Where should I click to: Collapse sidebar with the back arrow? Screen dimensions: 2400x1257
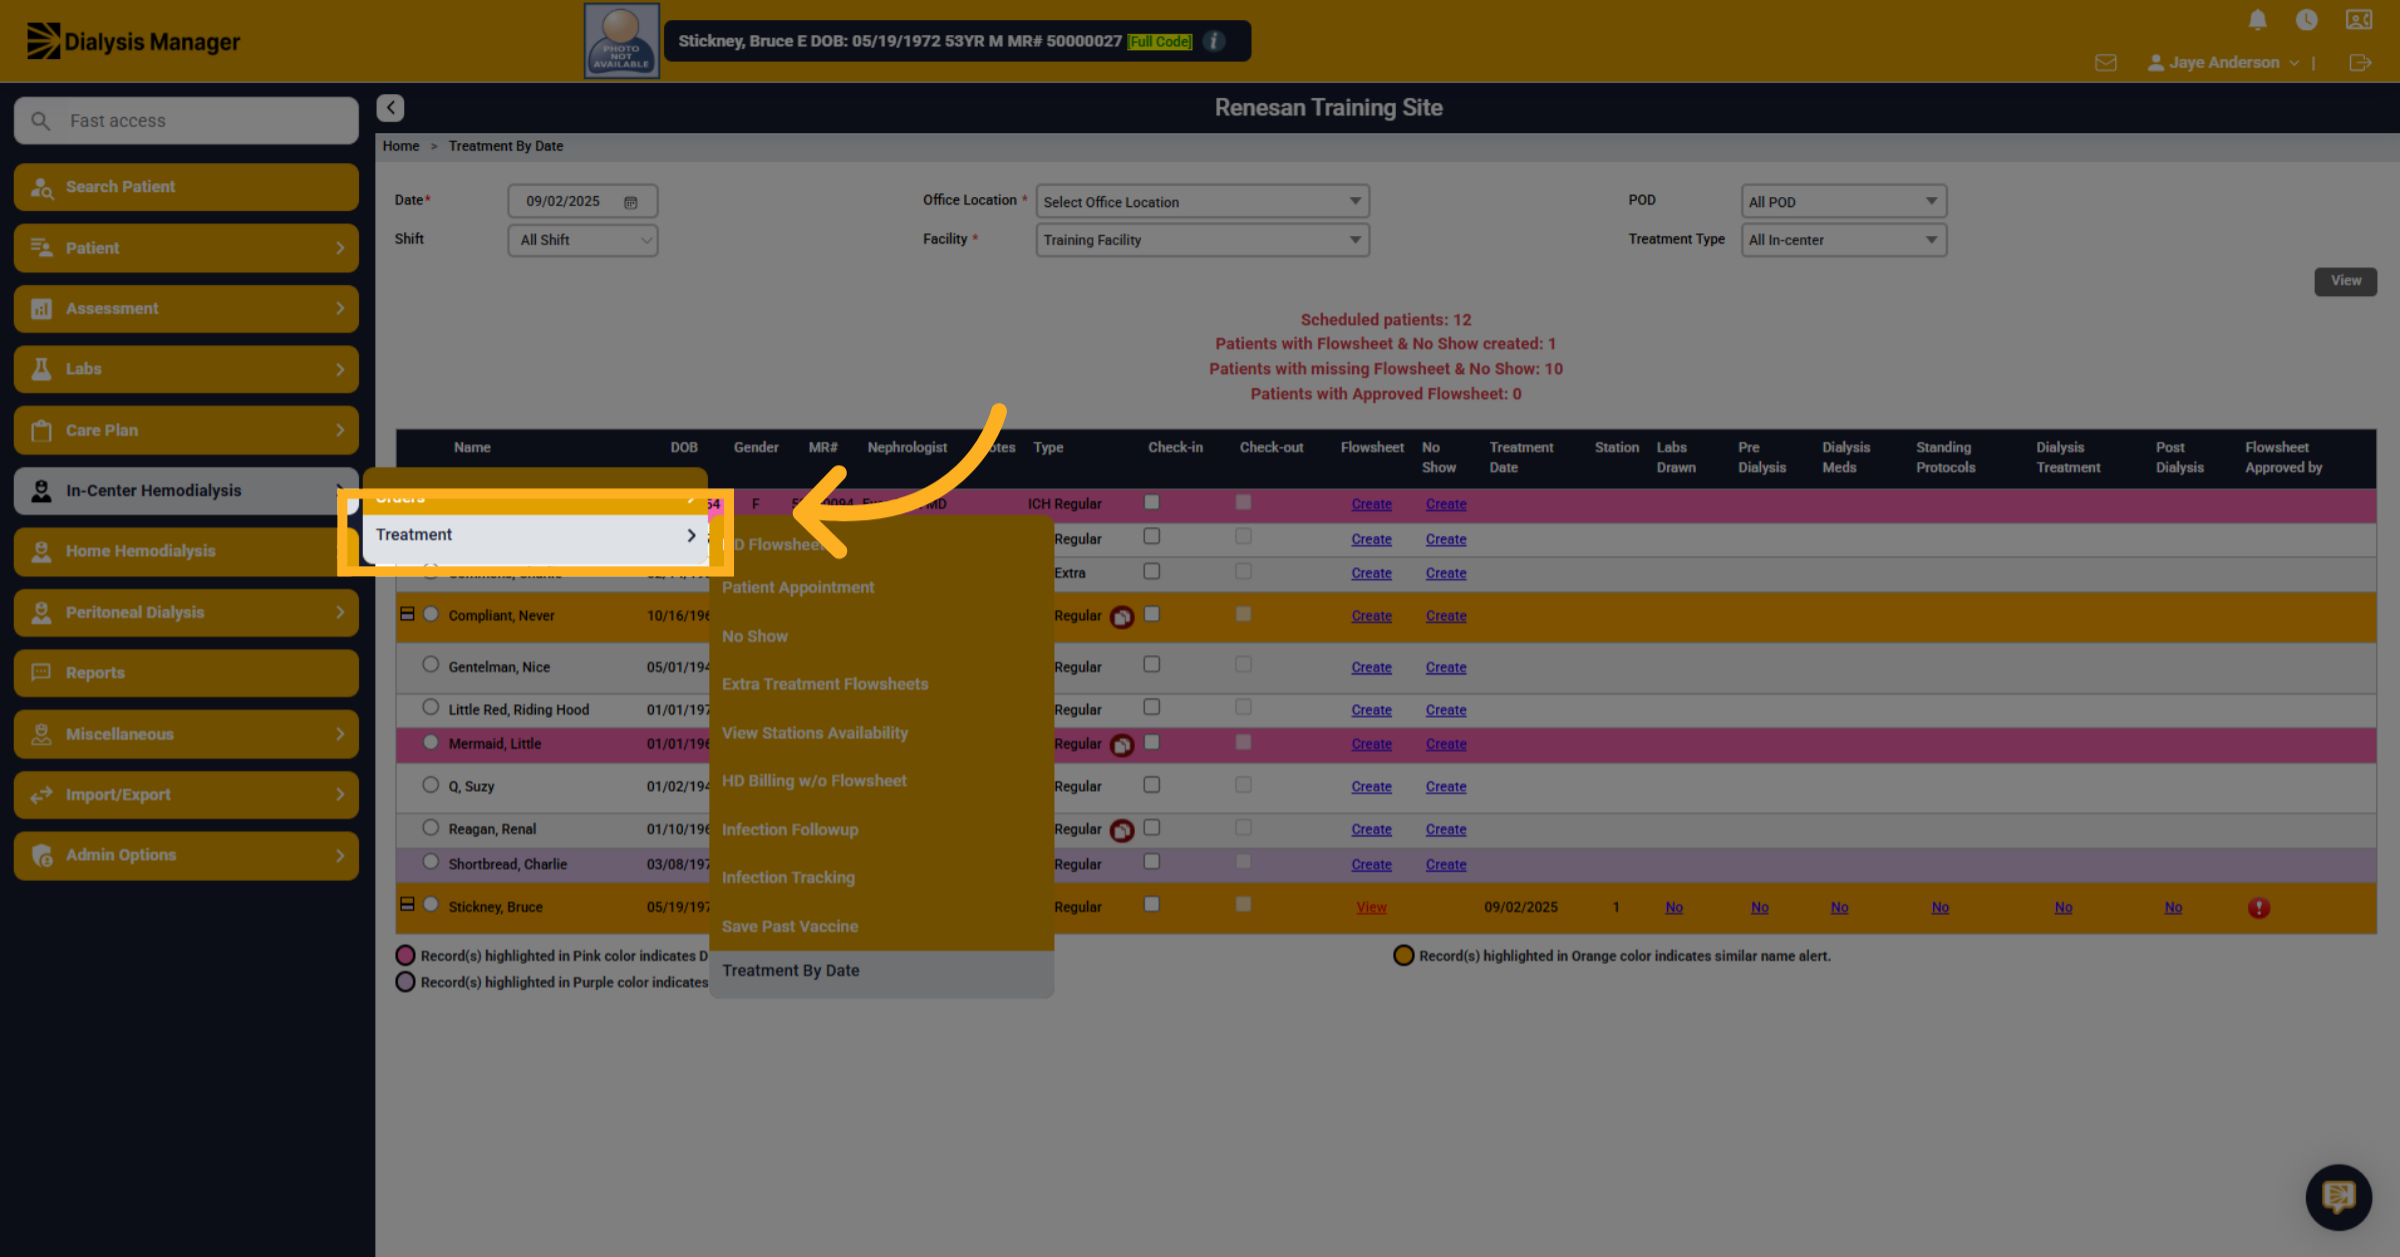[x=390, y=107]
